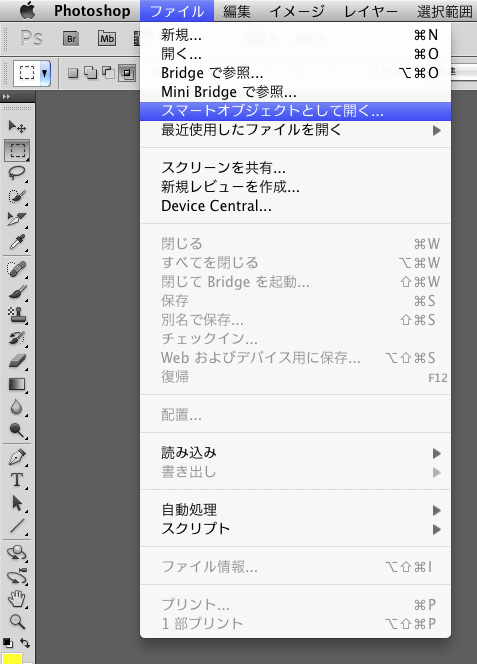The image size is (477, 664).
Task: Choose Bridge で参照...
Action: [x=295, y=73]
